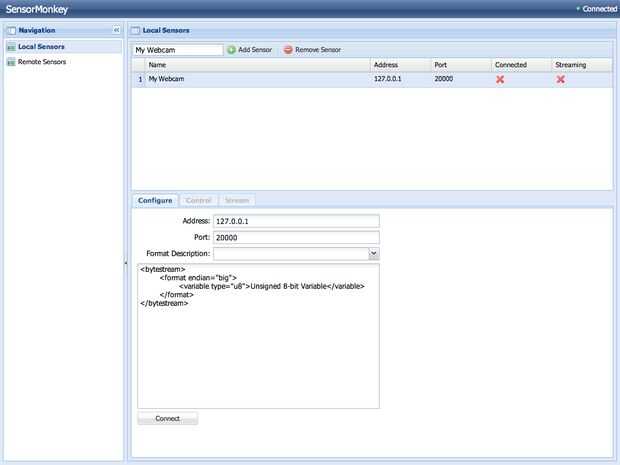The width and height of the screenshot is (620, 465).
Task: Click the red Remove Sensor icon
Action: pyautogui.click(x=288, y=50)
